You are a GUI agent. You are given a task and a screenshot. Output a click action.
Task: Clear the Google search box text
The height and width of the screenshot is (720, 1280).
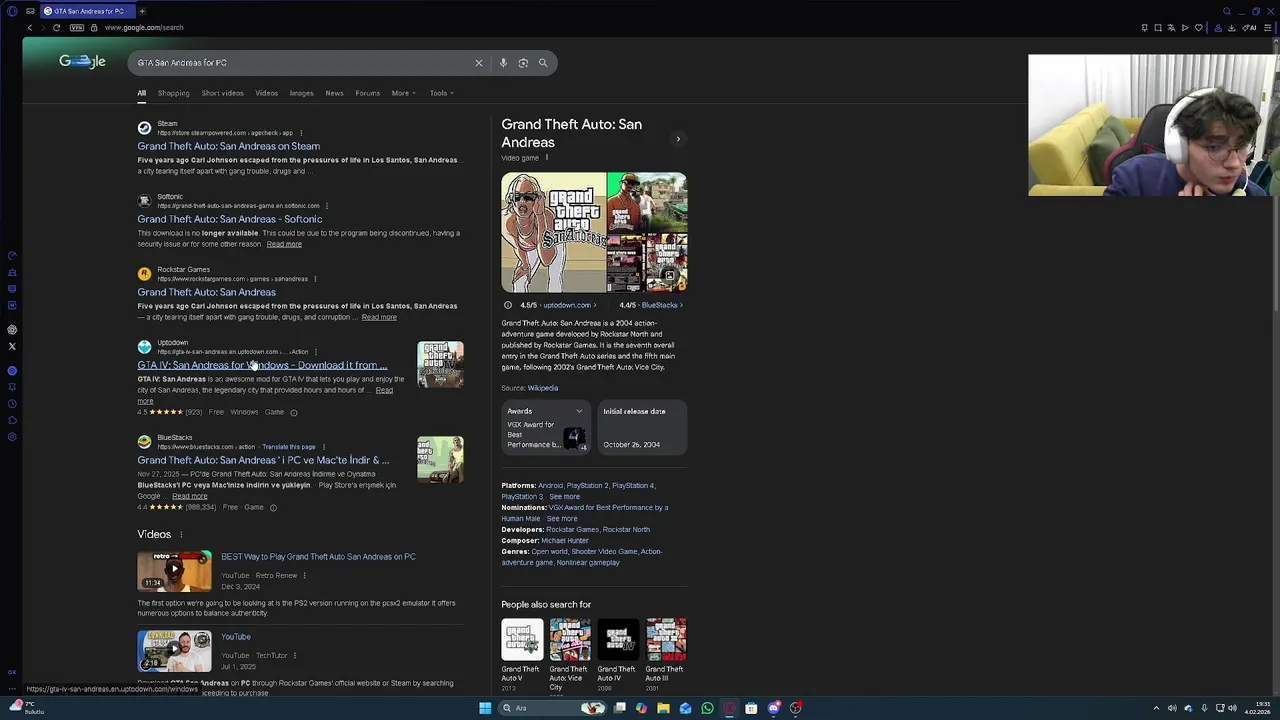pos(478,63)
